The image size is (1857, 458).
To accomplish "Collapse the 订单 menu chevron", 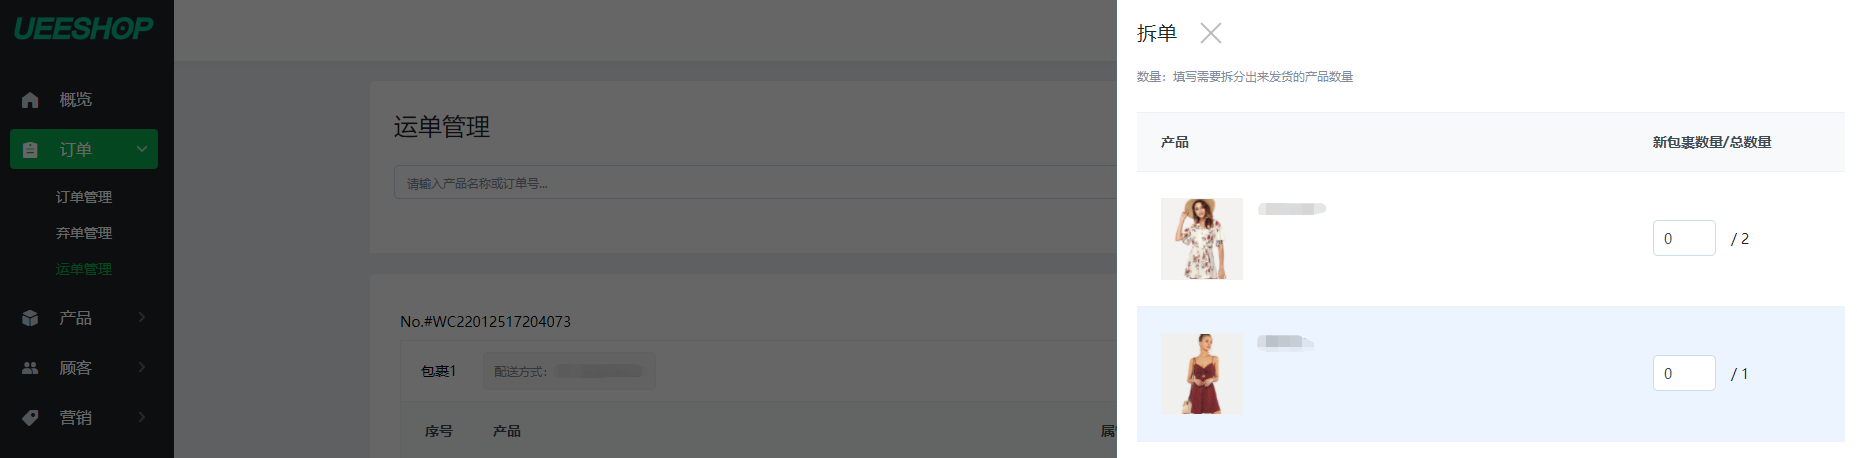I will [142, 149].
